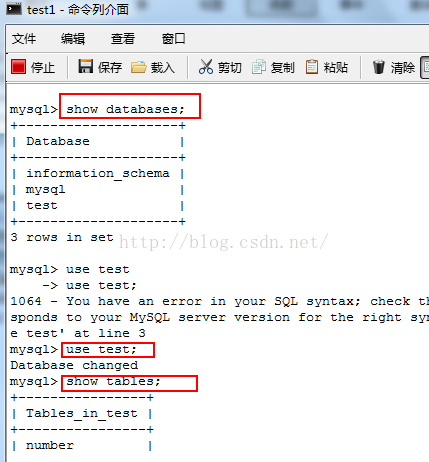
Task: Click the red Stop (停止) icon
Action: (x=18, y=66)
